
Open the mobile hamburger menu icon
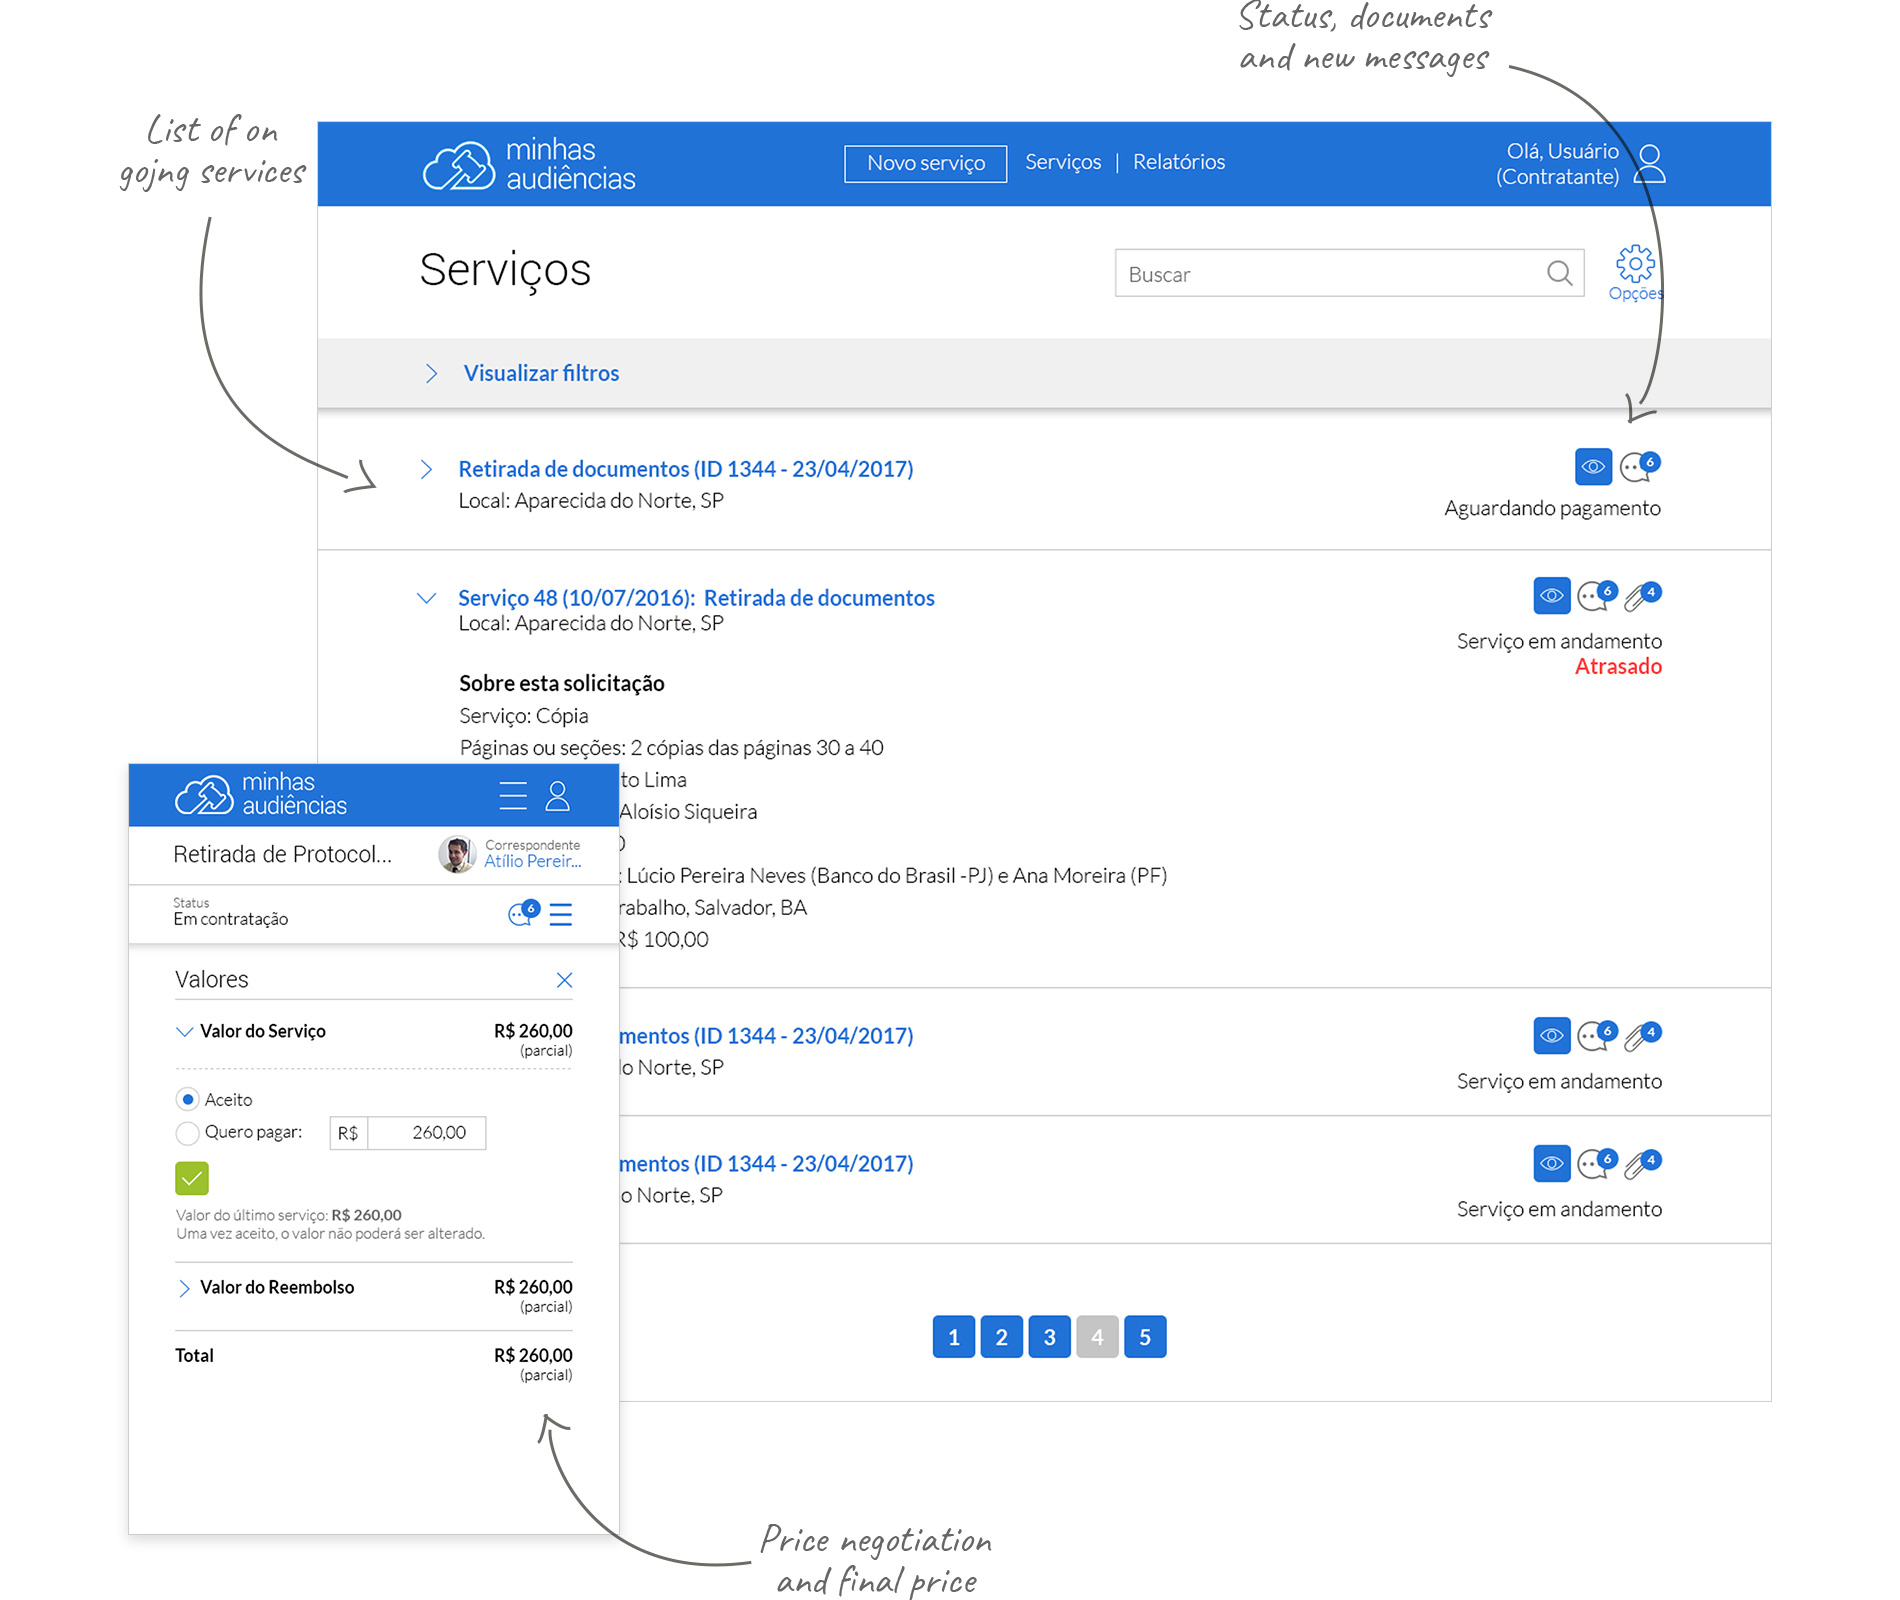[513, 796]
